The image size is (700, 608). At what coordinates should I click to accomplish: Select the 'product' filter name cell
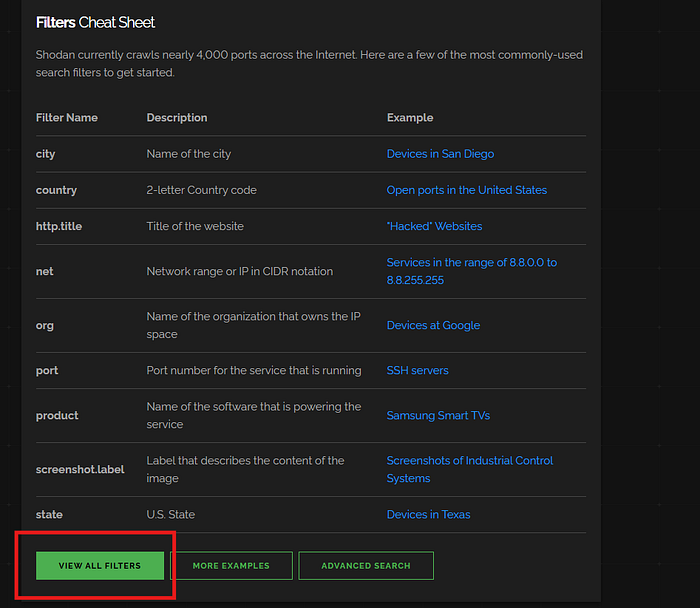[x=57, y=416]
